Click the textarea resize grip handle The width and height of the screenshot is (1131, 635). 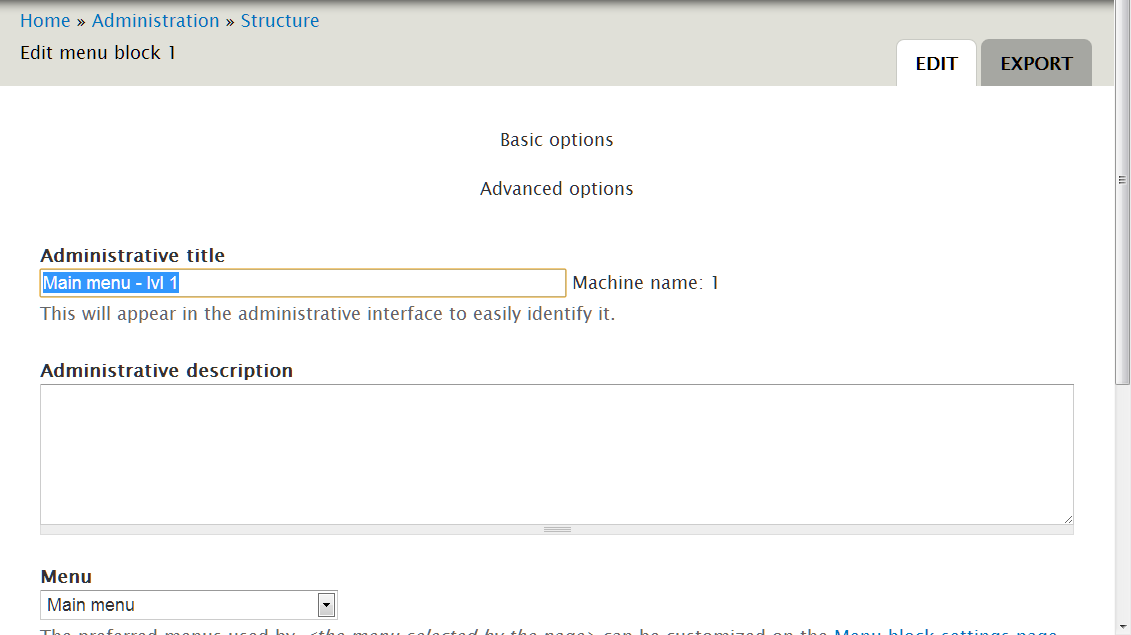(1068, 521)
